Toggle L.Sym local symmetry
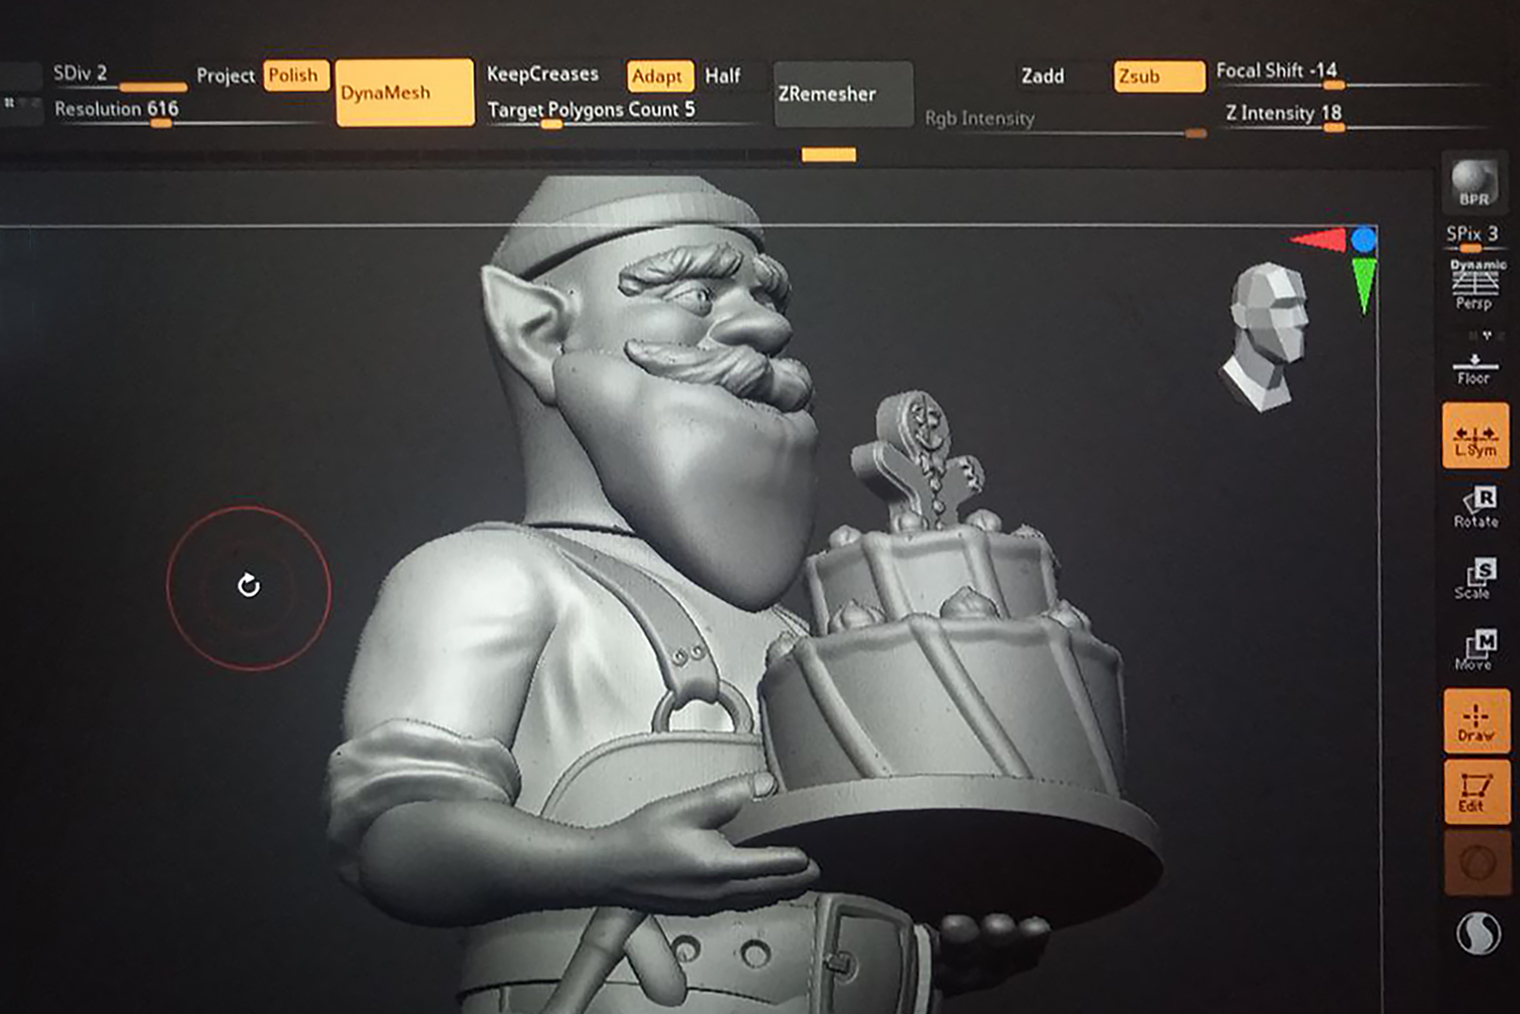 [1475, 436]
